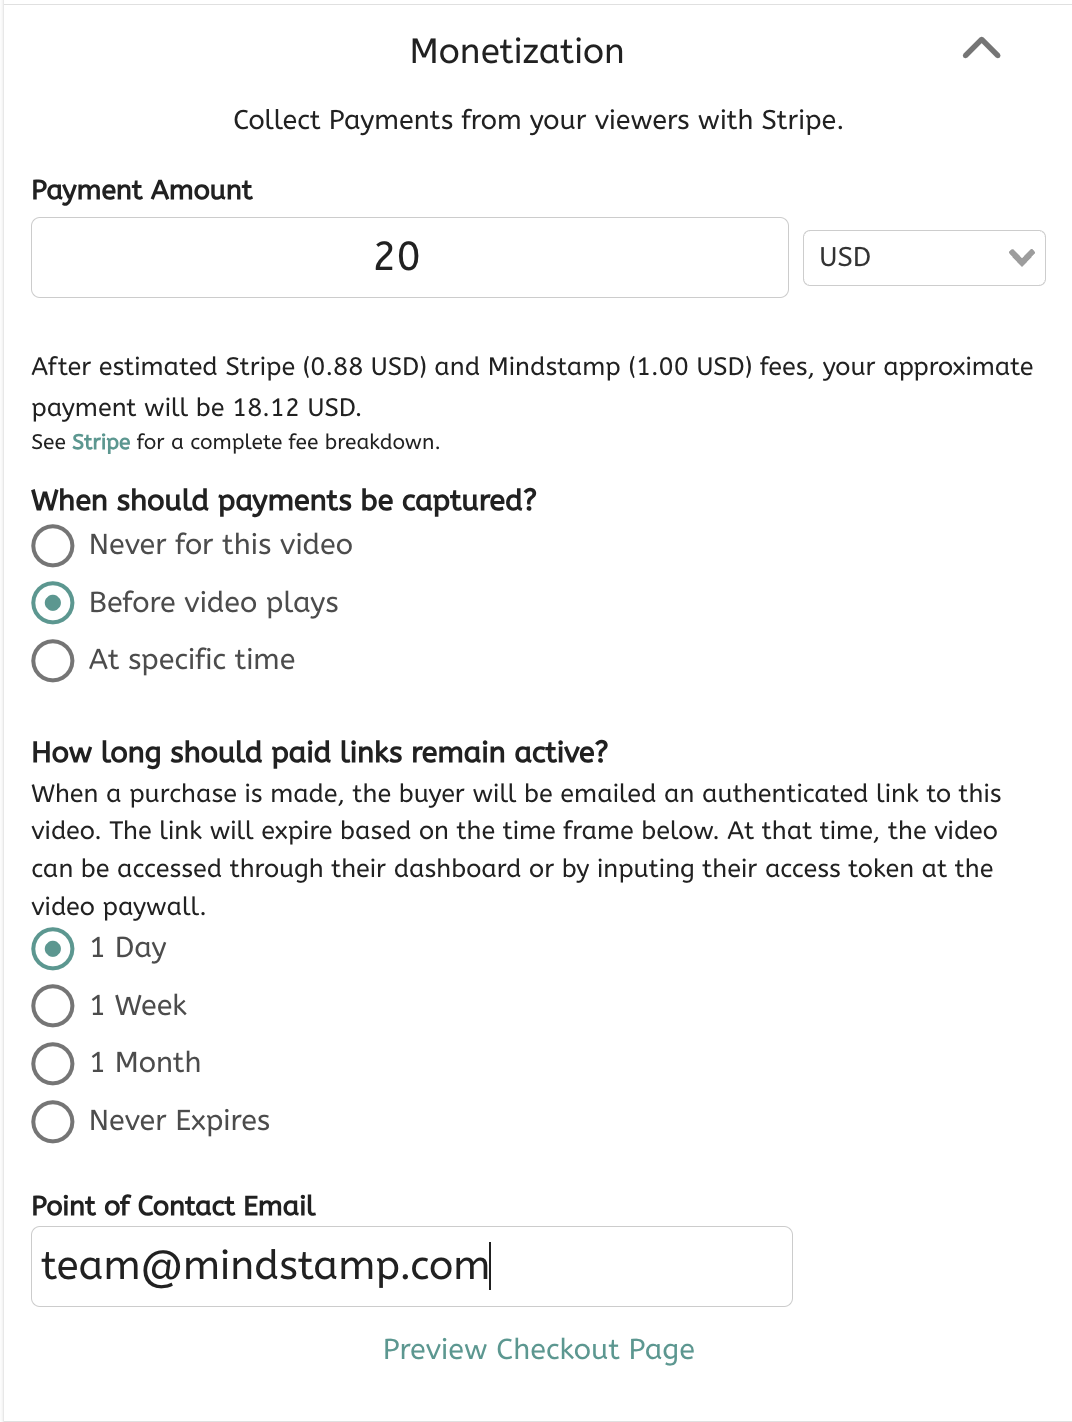Focus the Point of Contact Email field
The width and height of the screenshot is (1072, 1422).
pos(411,1266)
